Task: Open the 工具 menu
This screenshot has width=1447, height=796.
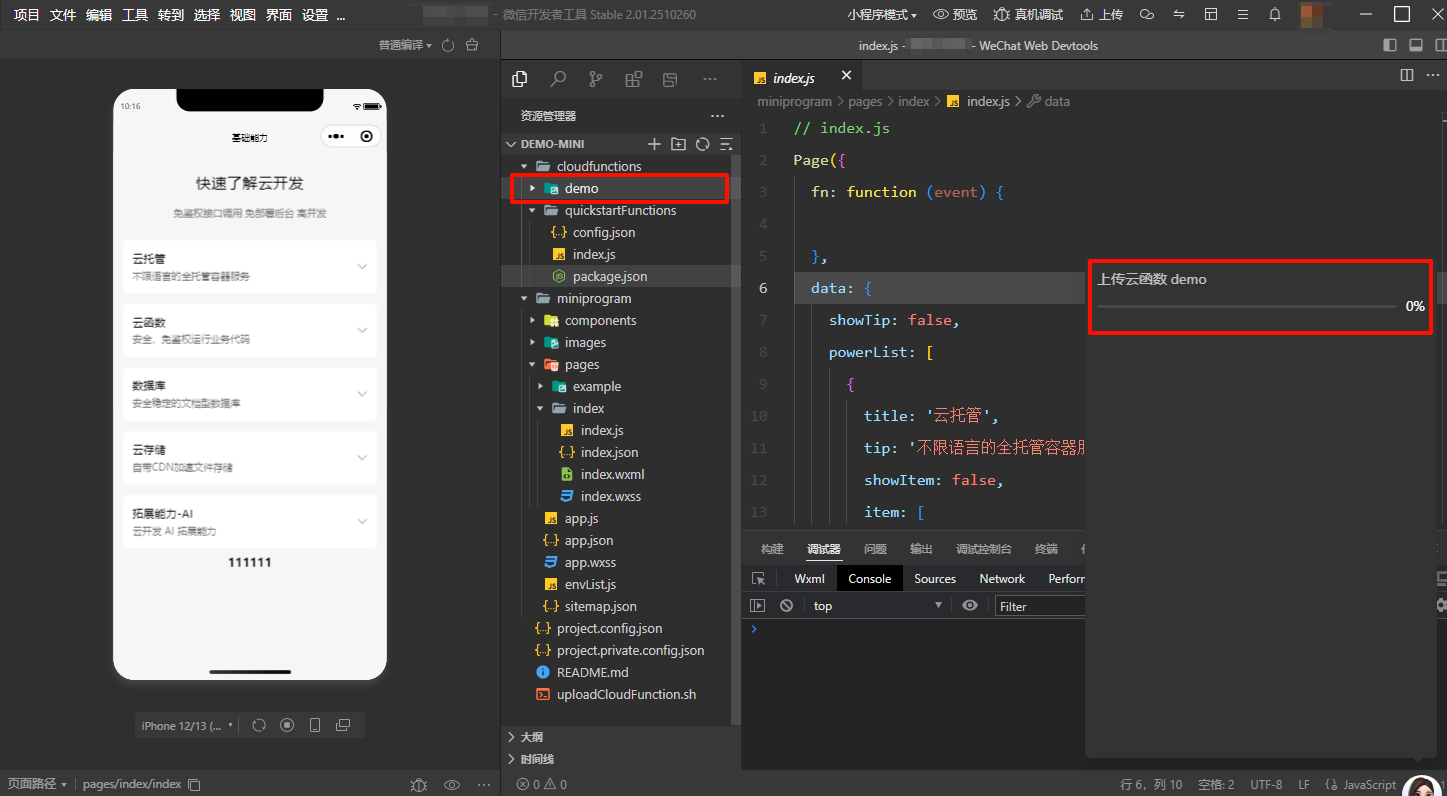Action: tap(135, 15)
